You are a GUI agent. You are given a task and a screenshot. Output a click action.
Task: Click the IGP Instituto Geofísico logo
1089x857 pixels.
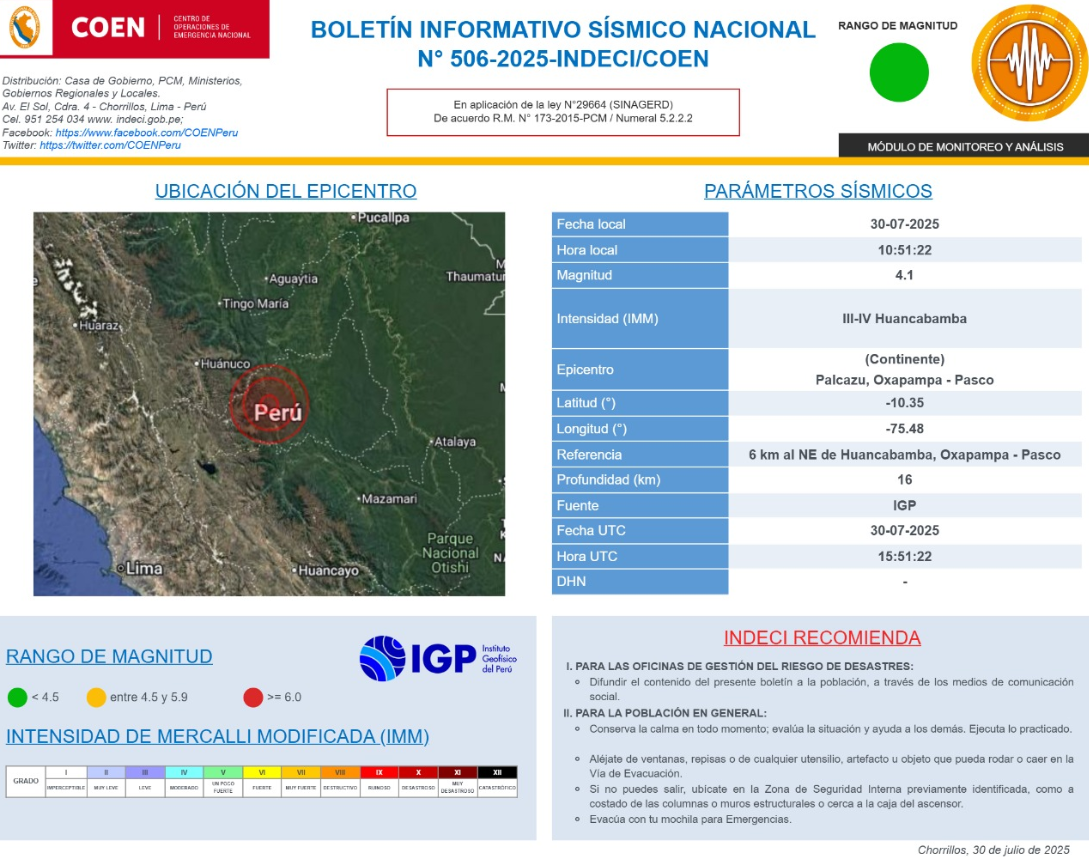click(438, 658)
